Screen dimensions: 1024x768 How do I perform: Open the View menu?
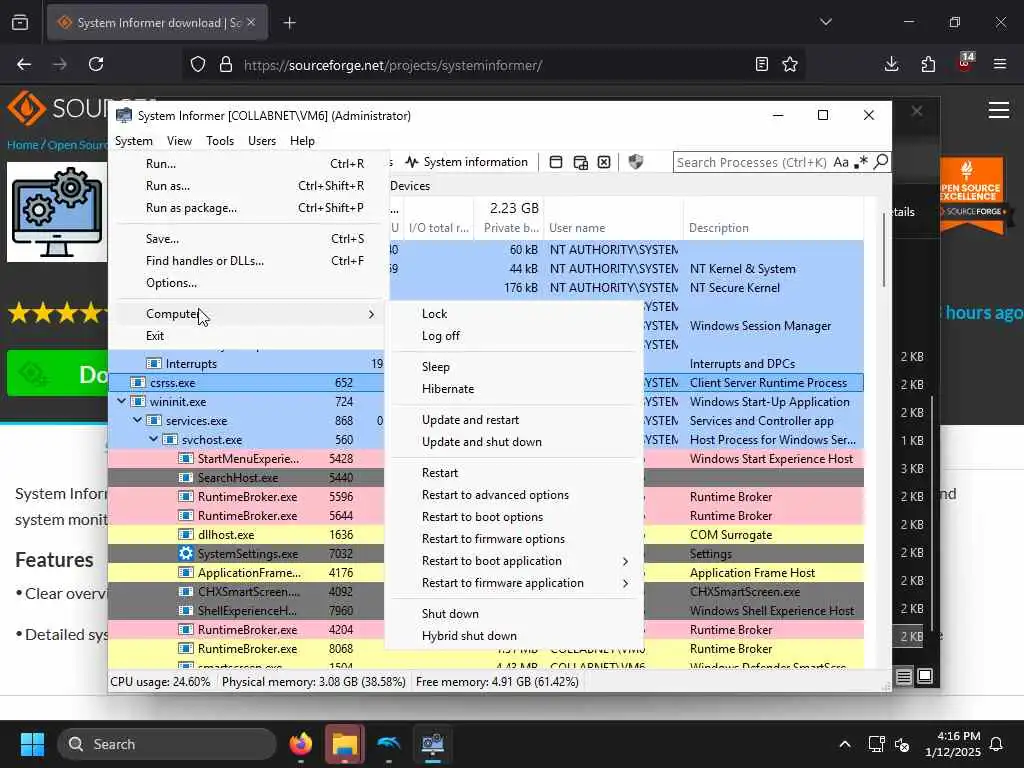179,140
